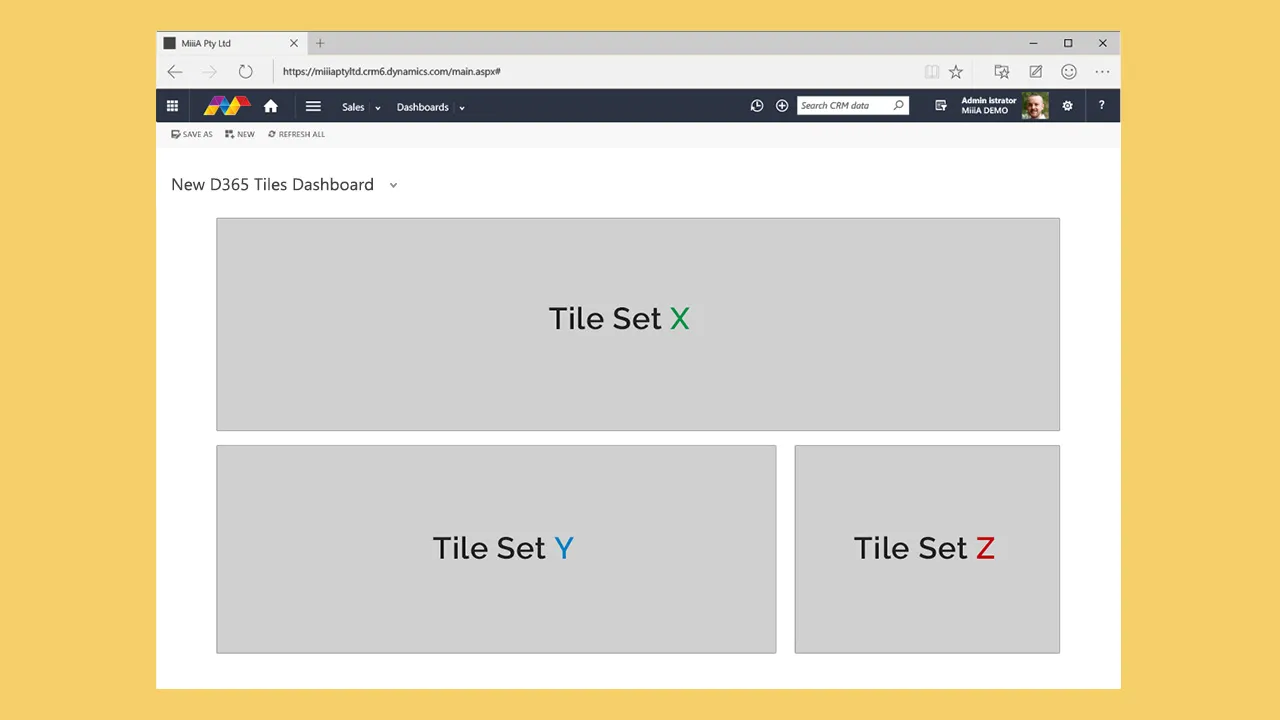Create a new dashboard with New
The width and height of the screenshot is (1280, 720).
coord(240,134)
